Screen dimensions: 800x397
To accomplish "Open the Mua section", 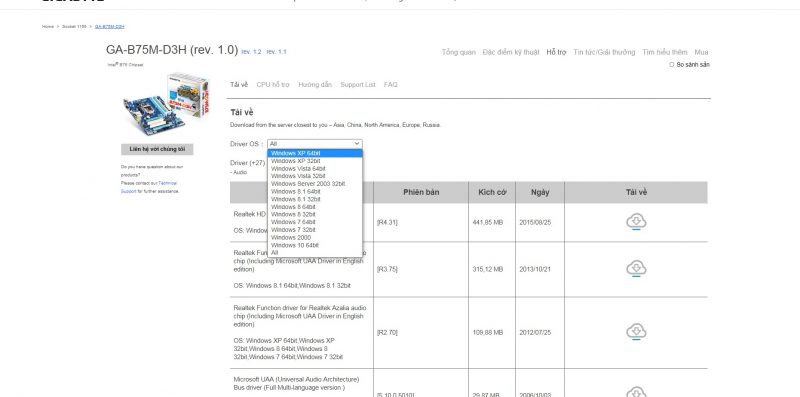I will coord(701,52).
